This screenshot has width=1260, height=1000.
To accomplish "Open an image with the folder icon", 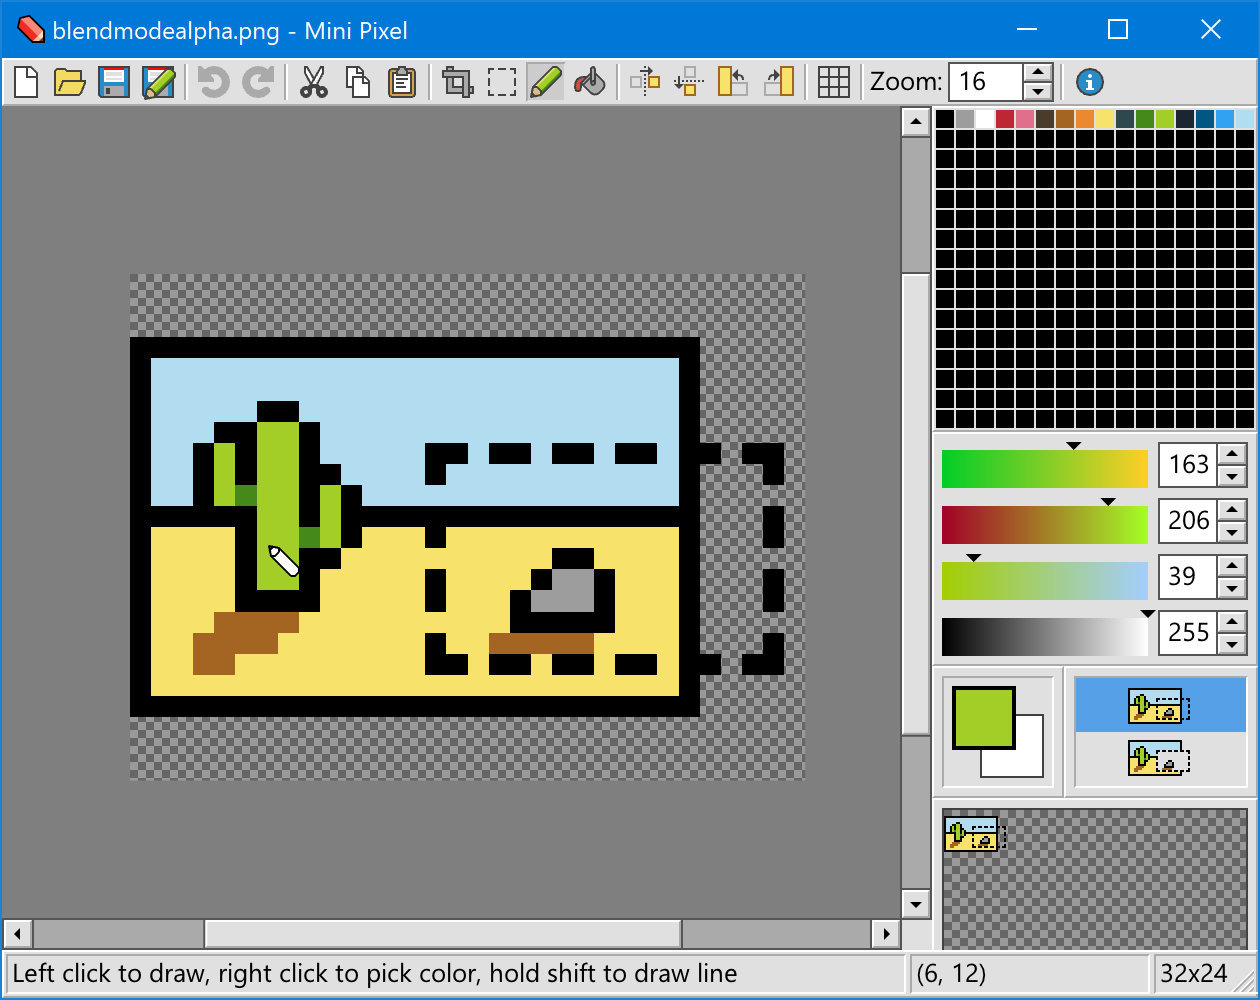I will point(69,82).
